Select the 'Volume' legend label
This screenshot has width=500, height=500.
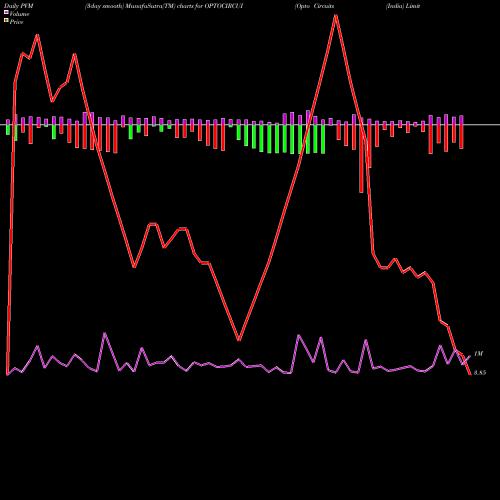click(x=19, y=14)
